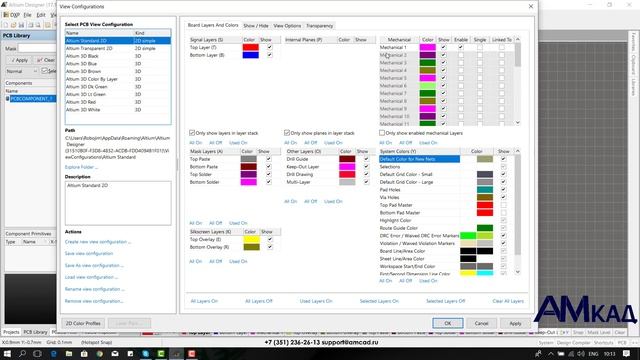
Task: Toggle Show checkbox for Top Layer
Action: tap(269, 47)
